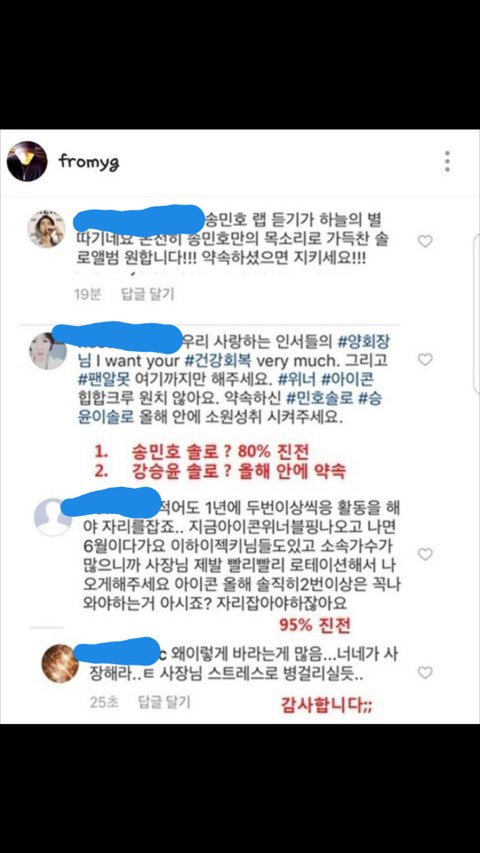Open the #민호솔로 hashtag
This screenshot has height=853, width=480.
coord(319,398)
